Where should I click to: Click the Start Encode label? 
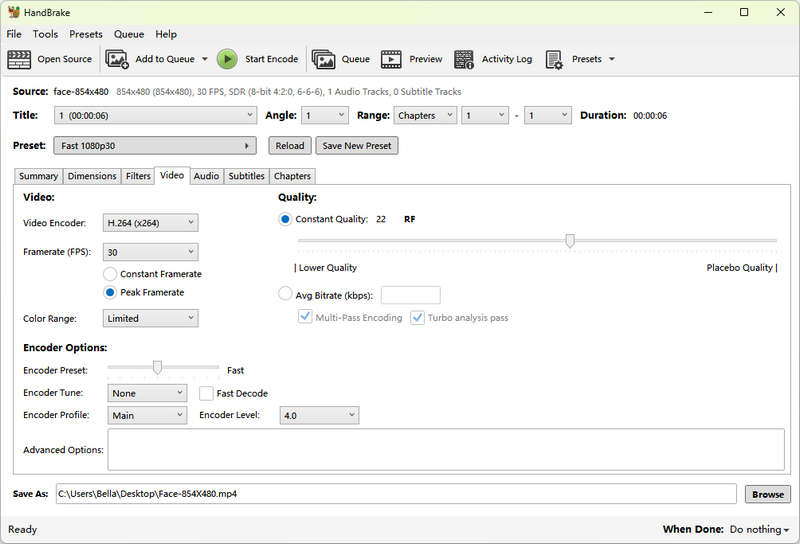point(271,59)
